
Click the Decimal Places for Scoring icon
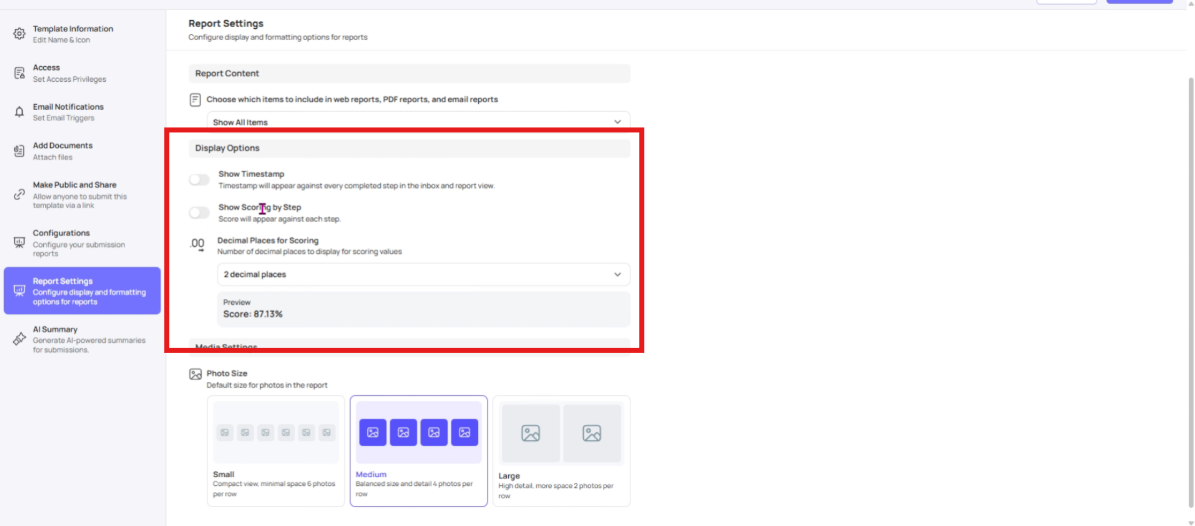click(x=197, y=243)
